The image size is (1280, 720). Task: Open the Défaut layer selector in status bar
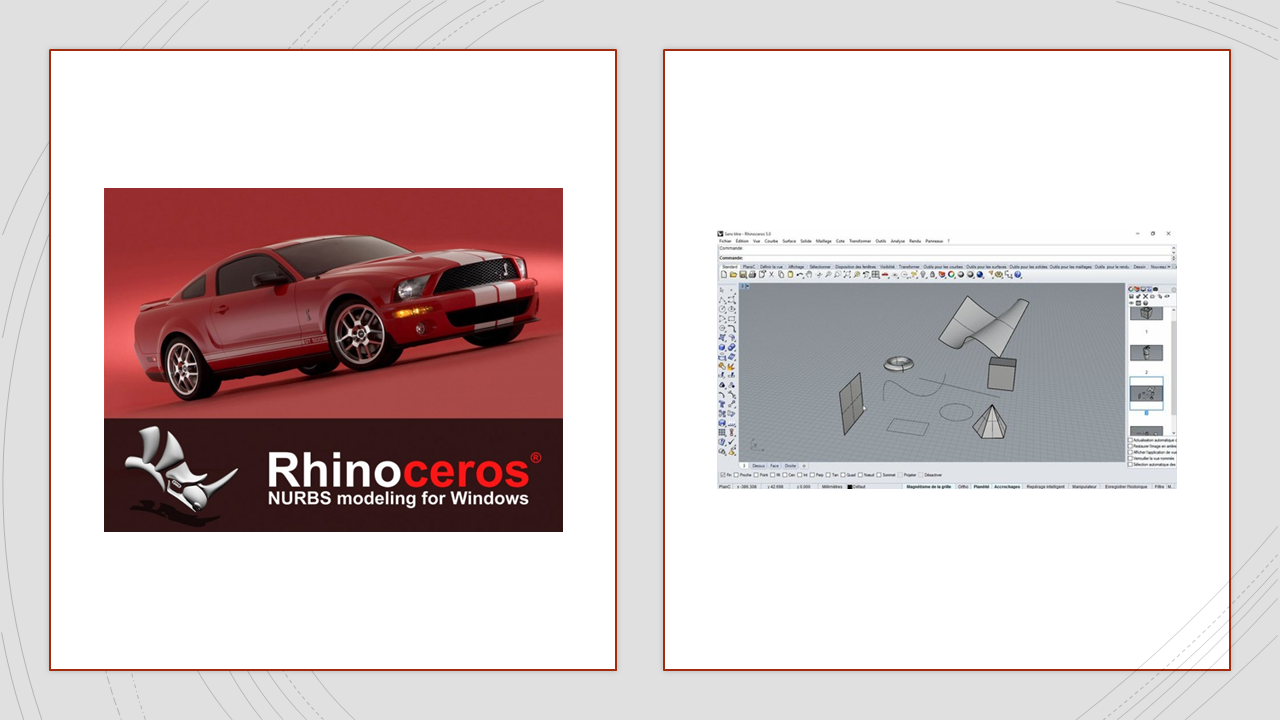pyautogui.click(x=859, y=487)
